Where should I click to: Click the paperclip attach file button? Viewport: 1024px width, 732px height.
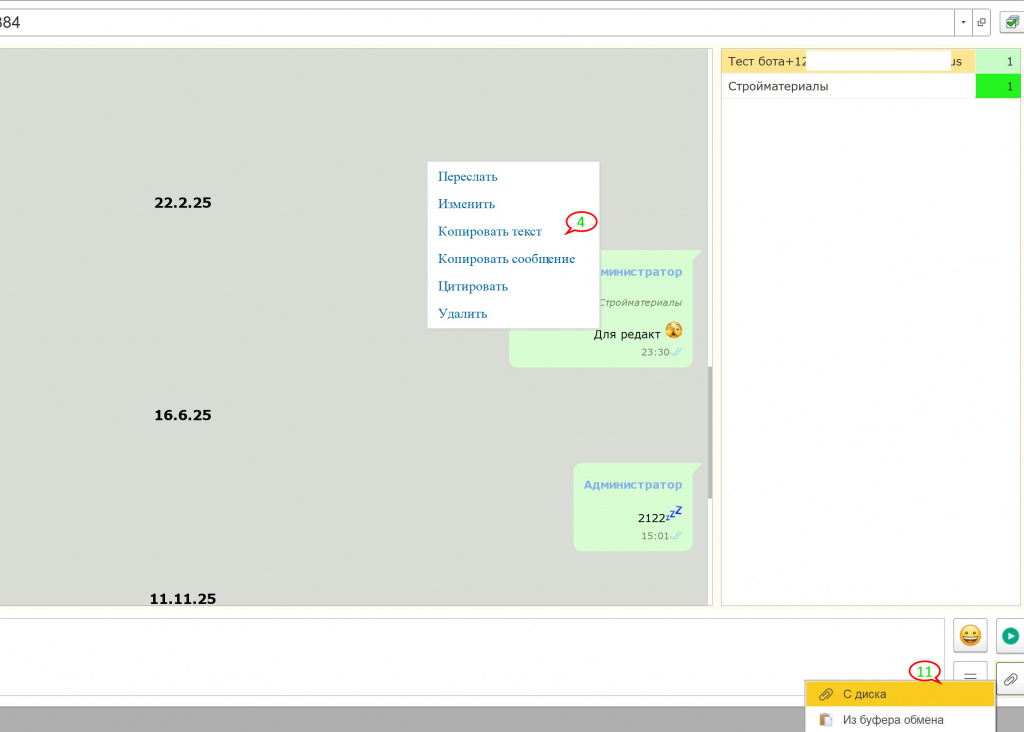pyautogui.click(x=1010, y=679)
